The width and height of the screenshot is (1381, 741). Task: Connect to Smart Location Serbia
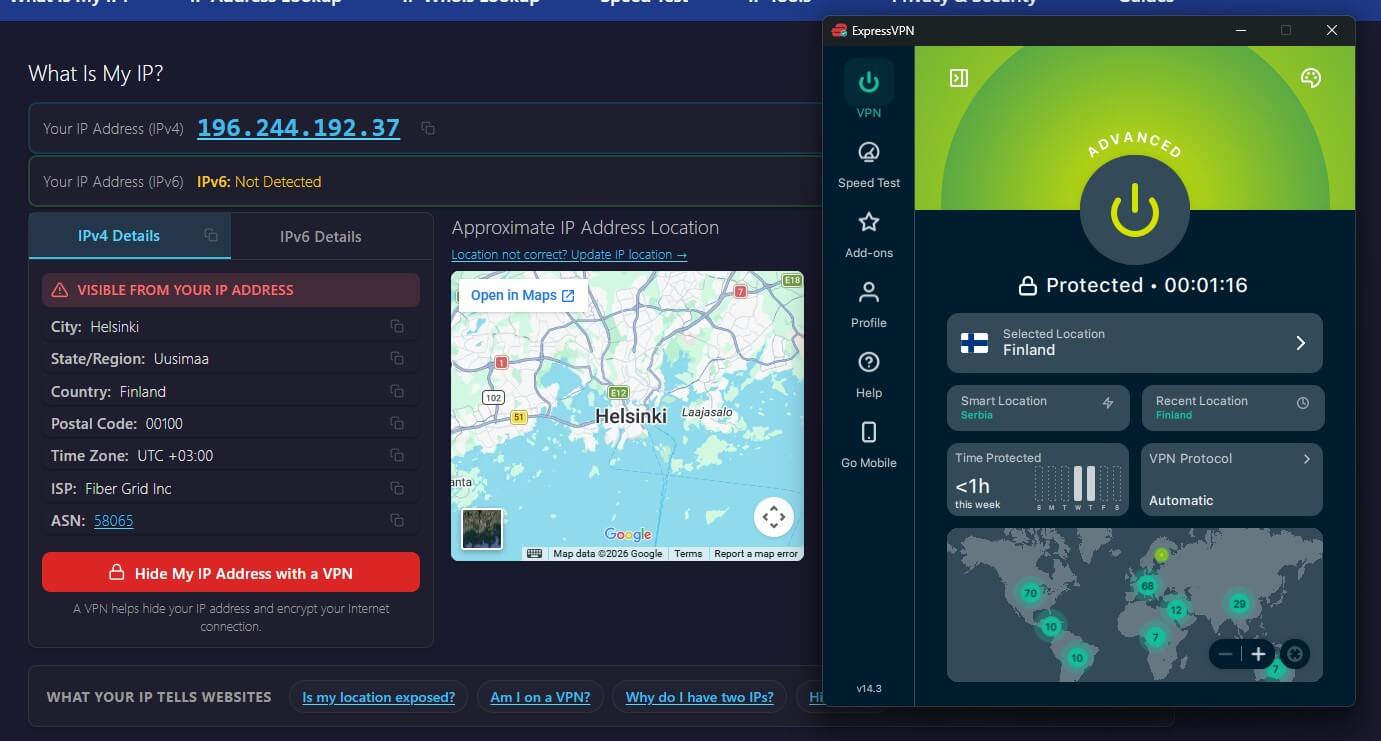click(1038, 408)
